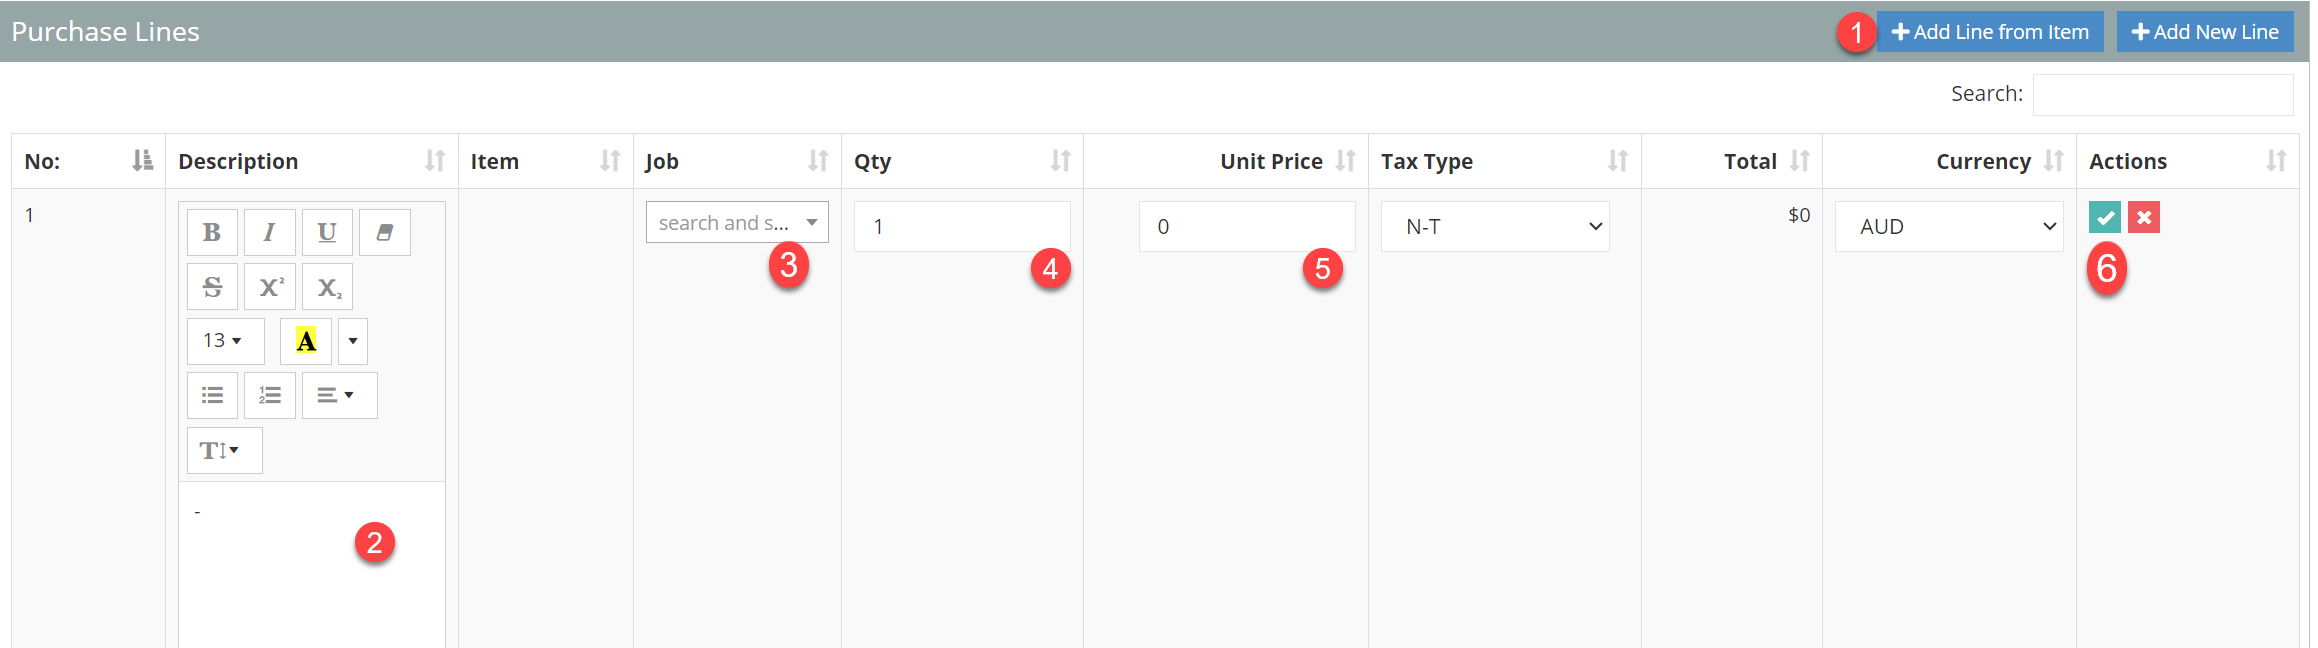Sort by the Unit Price column
2318x648 pixels.
tap(1226, 161)
